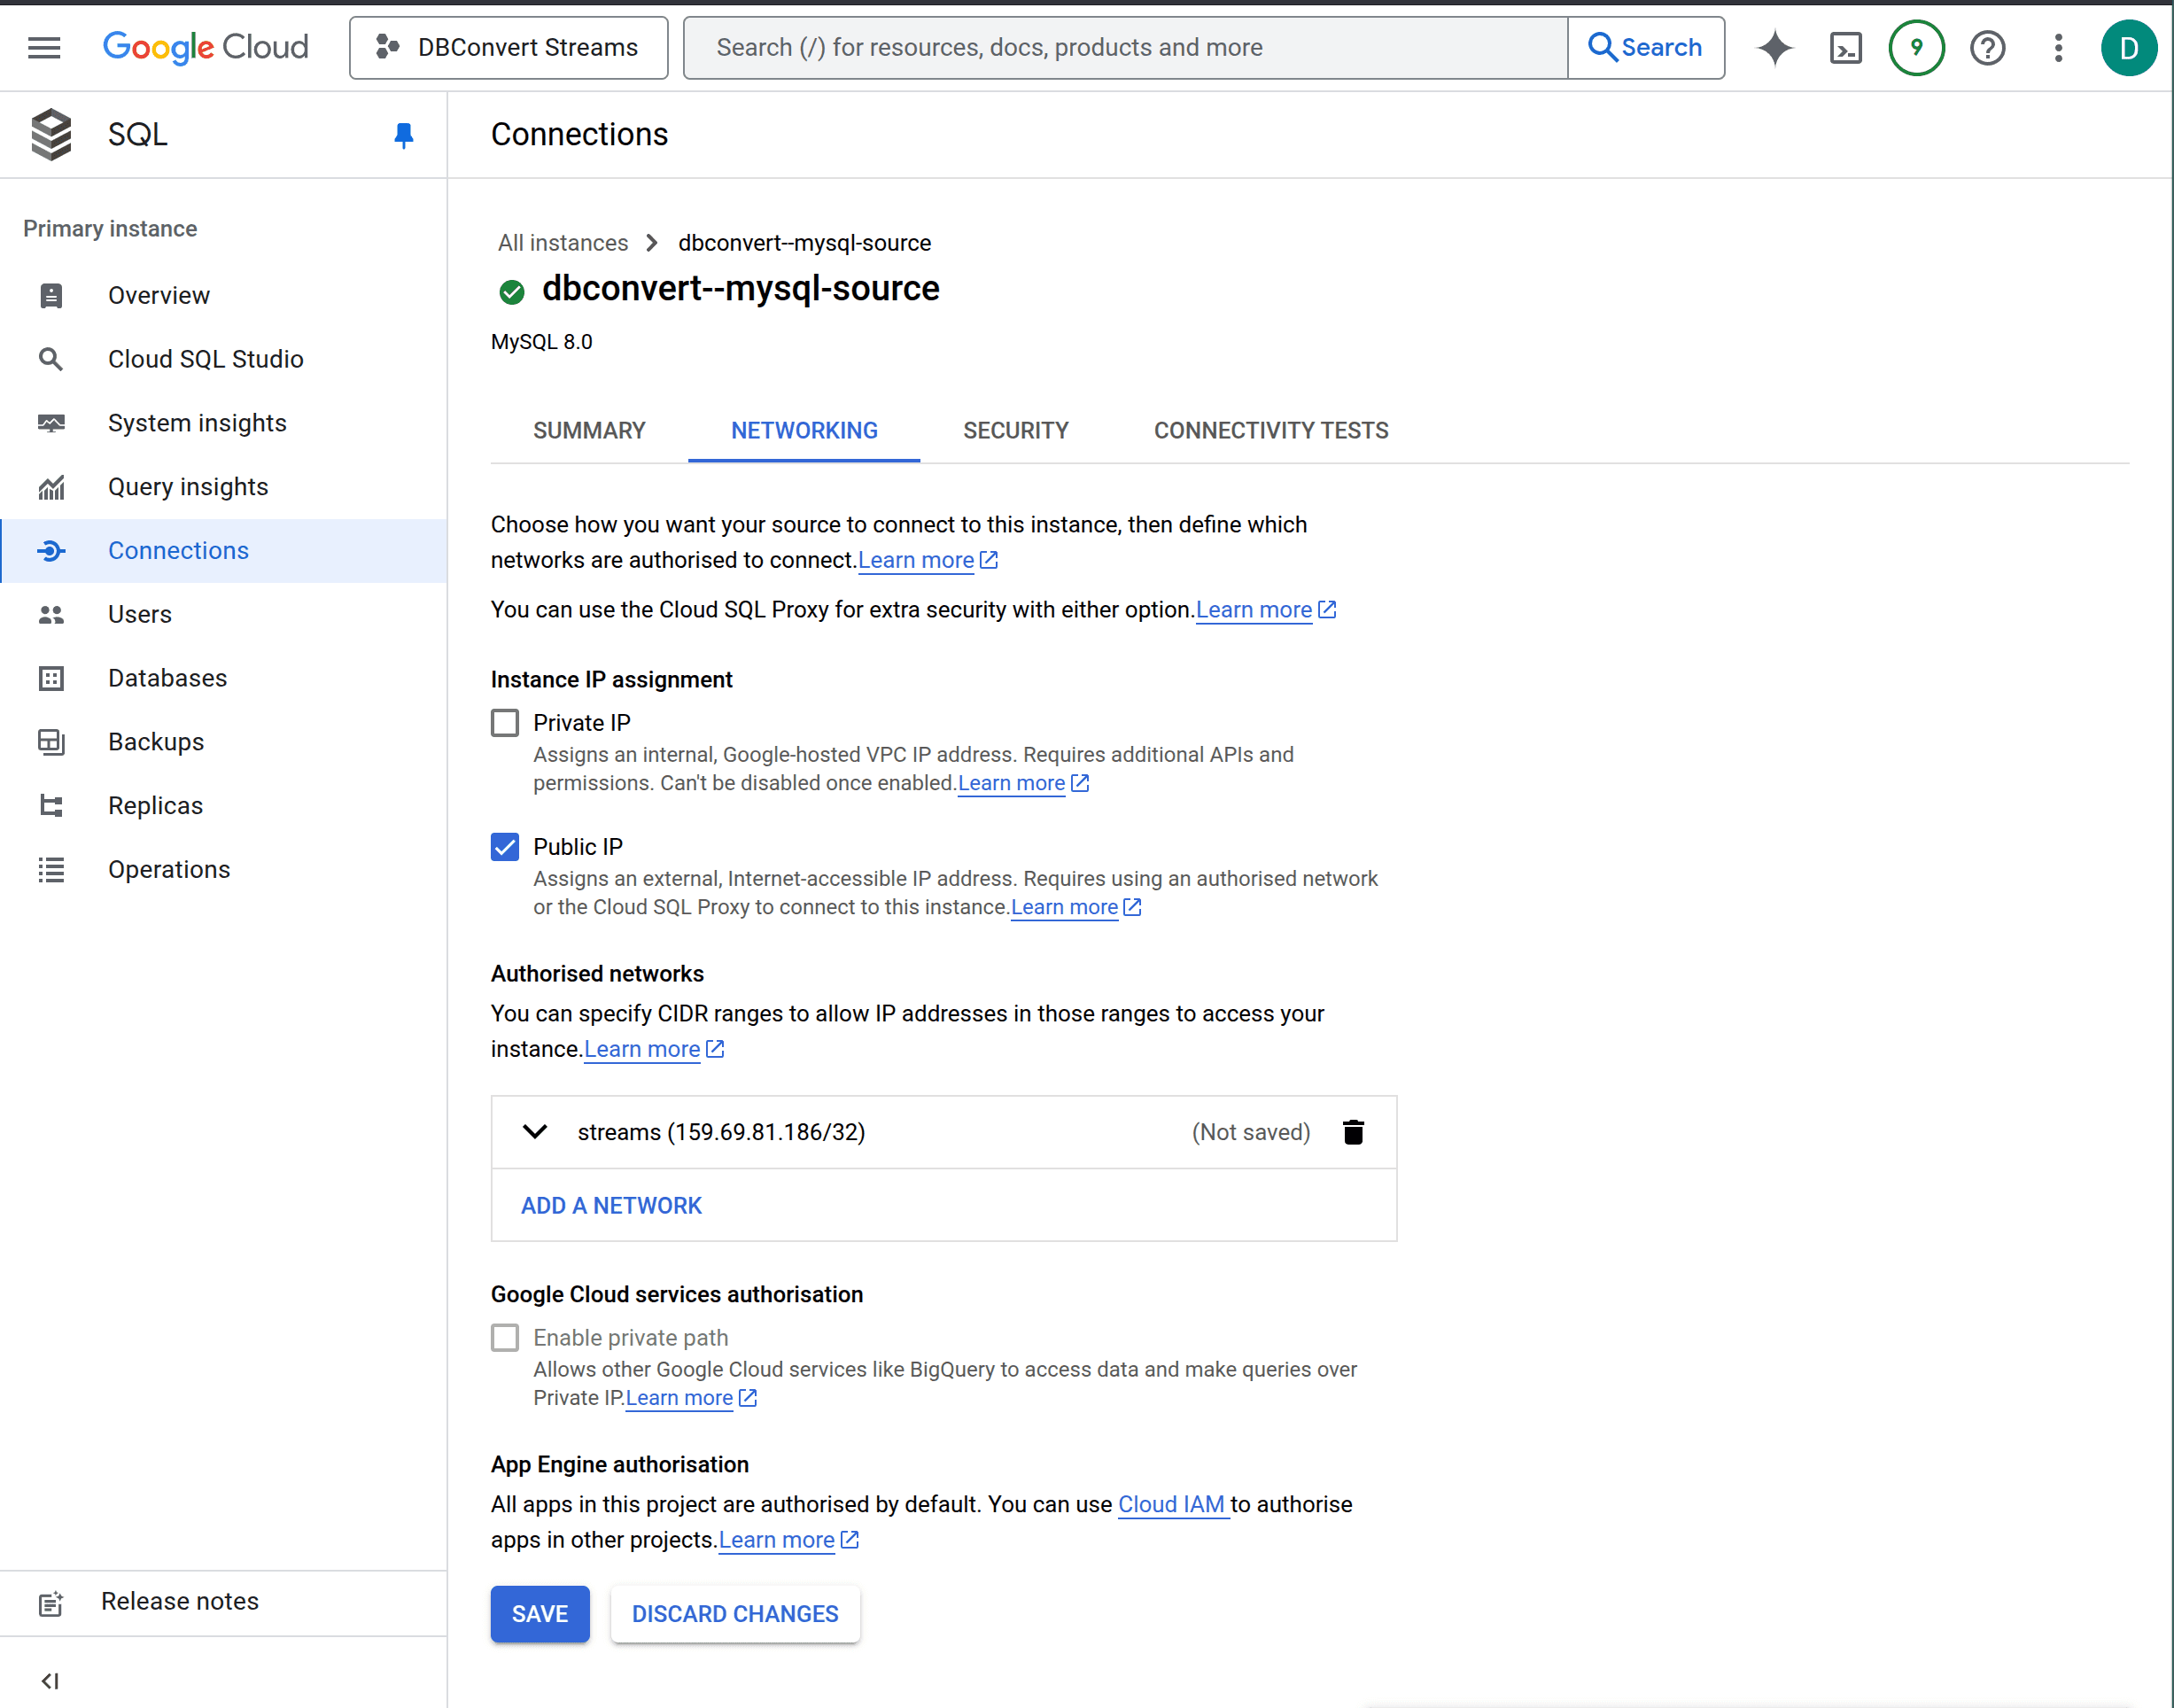Open Users menu item
2174x1708 pixels.
tap(224, 614)
